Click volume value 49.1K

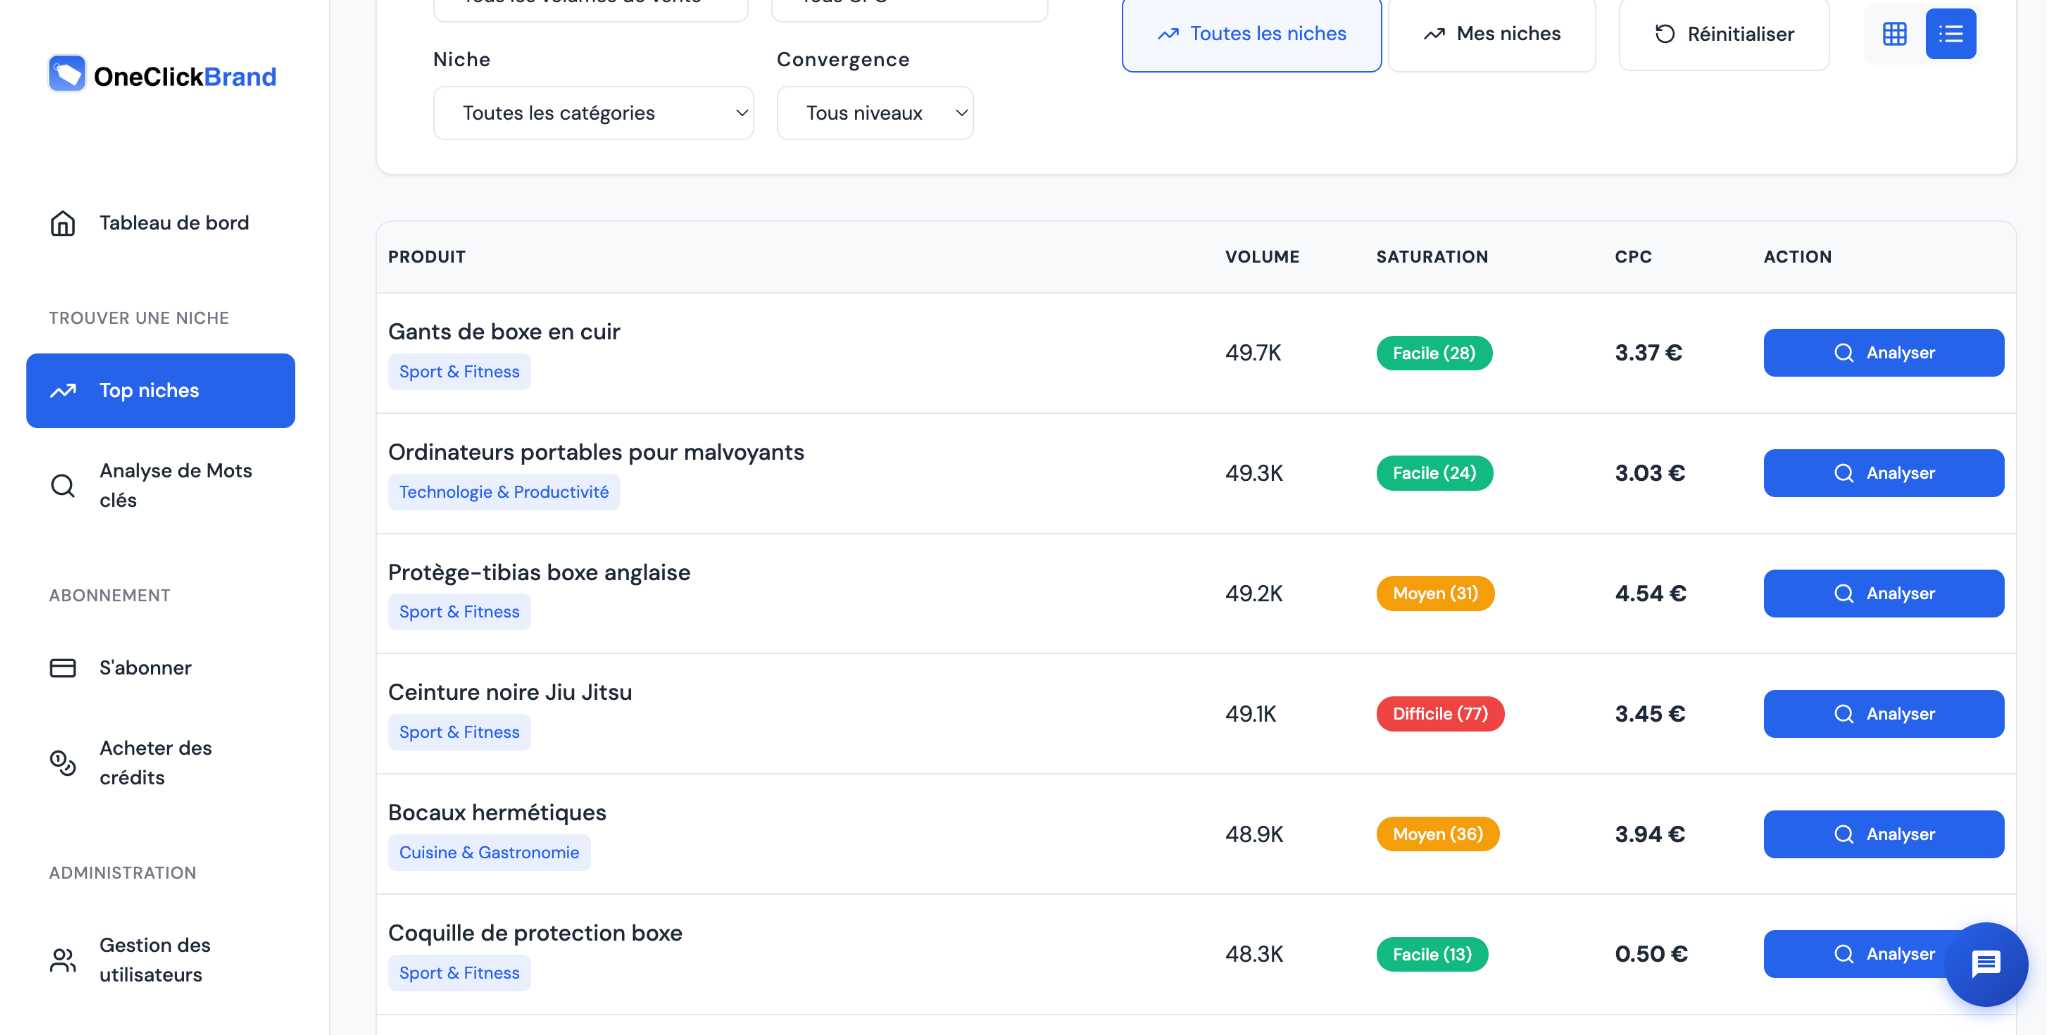[1251, 714]
